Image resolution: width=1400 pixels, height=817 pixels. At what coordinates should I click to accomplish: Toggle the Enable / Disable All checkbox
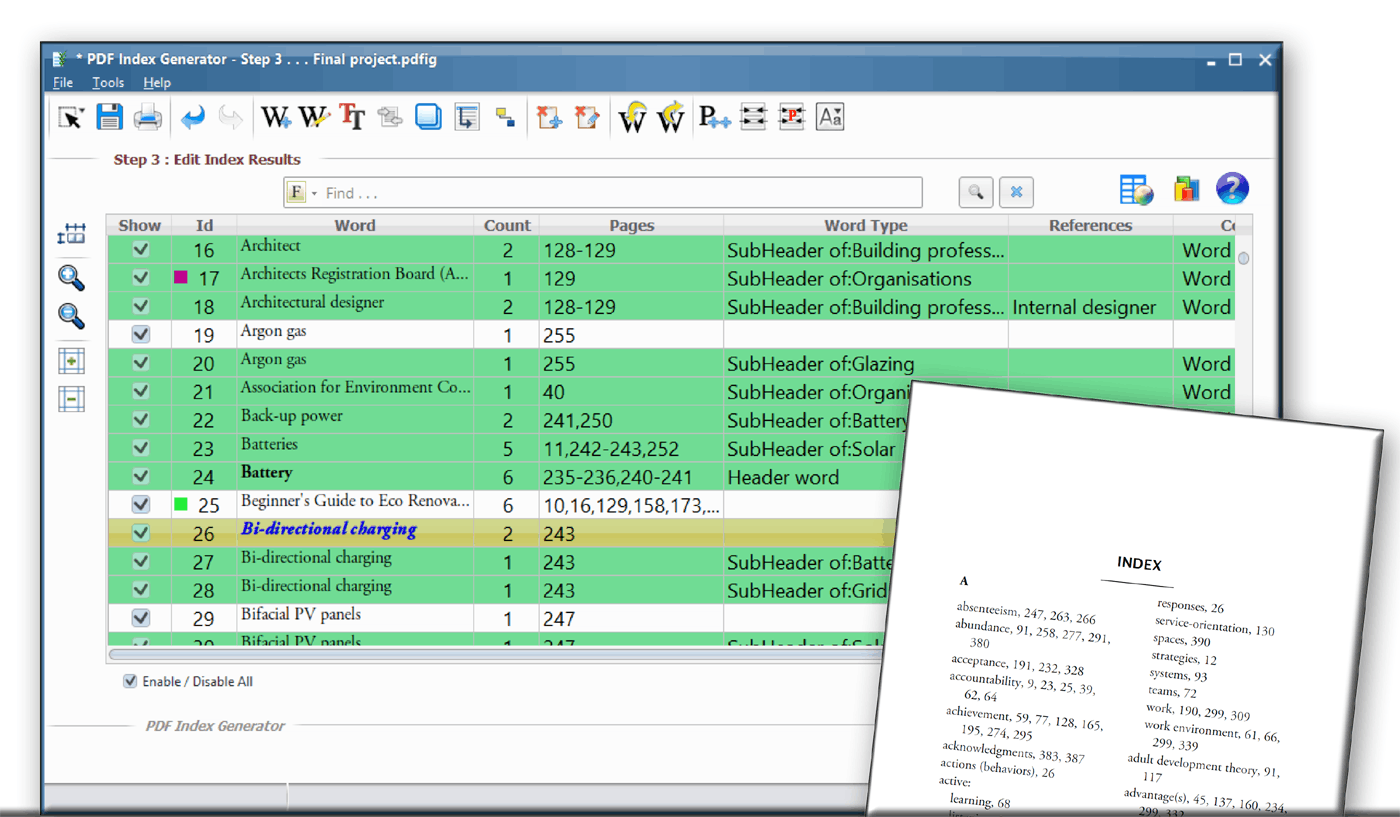[x=130, y=681]
